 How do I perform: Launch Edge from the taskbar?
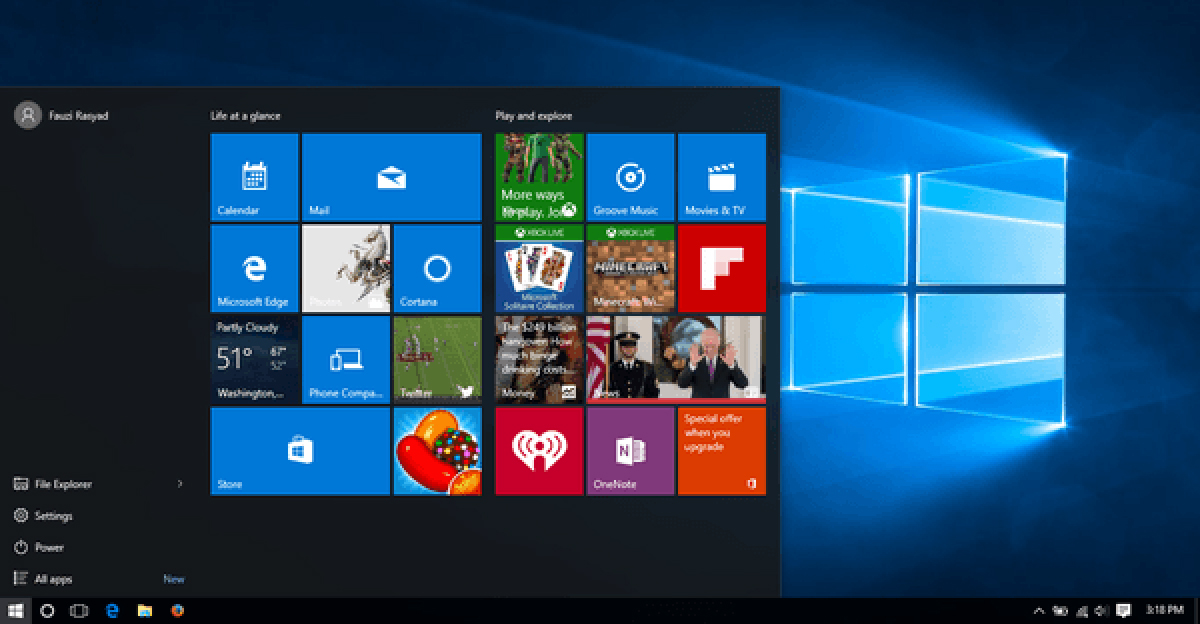113,610
